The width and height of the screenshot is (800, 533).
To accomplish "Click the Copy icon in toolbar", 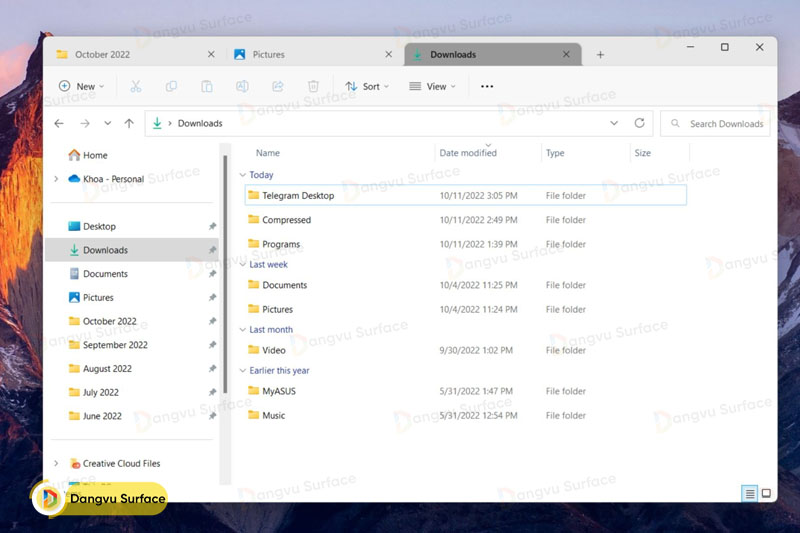I will click(x=171, y=86).
